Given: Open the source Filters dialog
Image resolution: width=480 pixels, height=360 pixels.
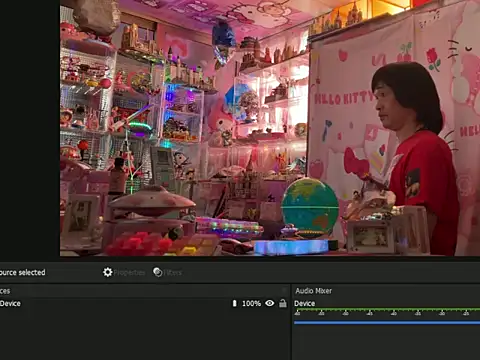Looking at the screenshot, I should coord(167,272).
